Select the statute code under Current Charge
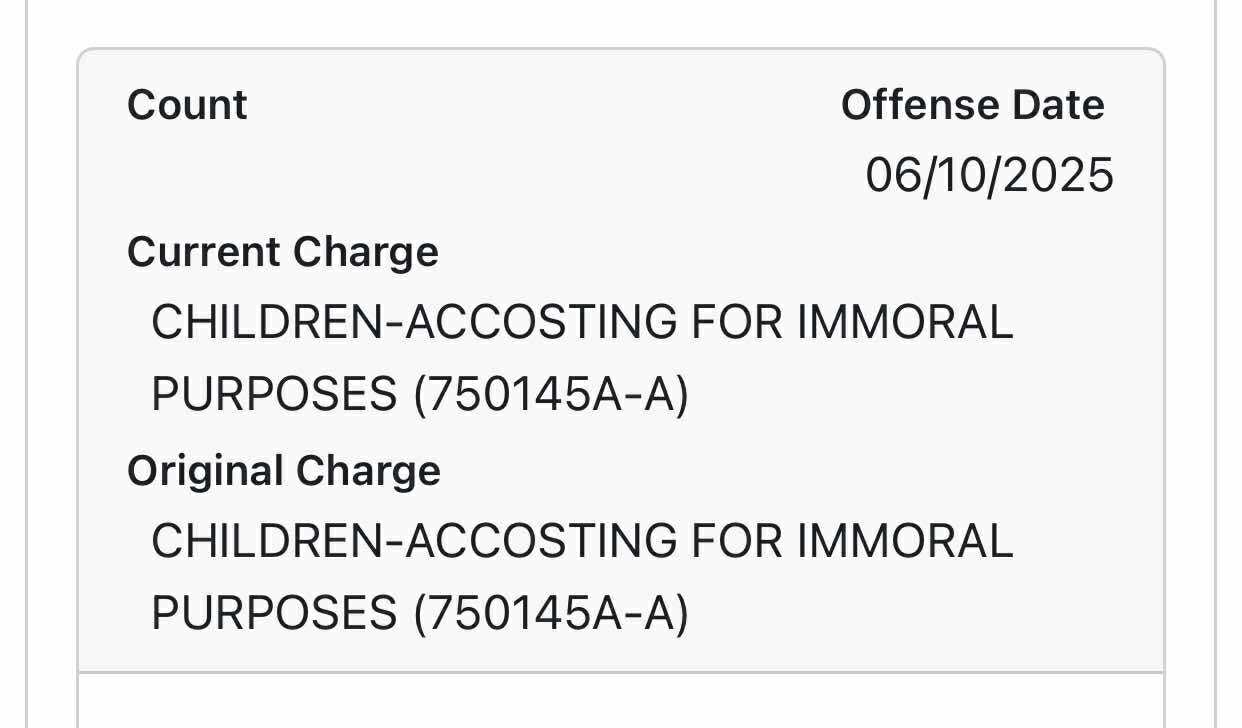 point(551,396)
